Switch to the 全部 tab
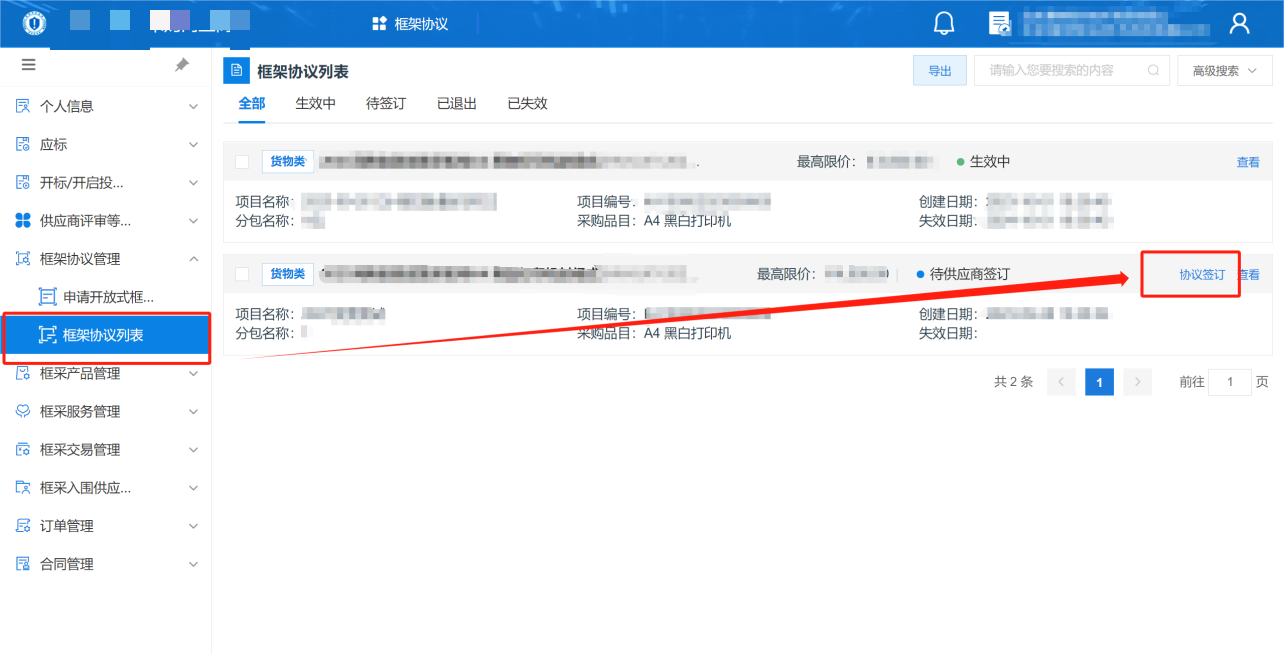1284x654 pixels. (252, 104)
